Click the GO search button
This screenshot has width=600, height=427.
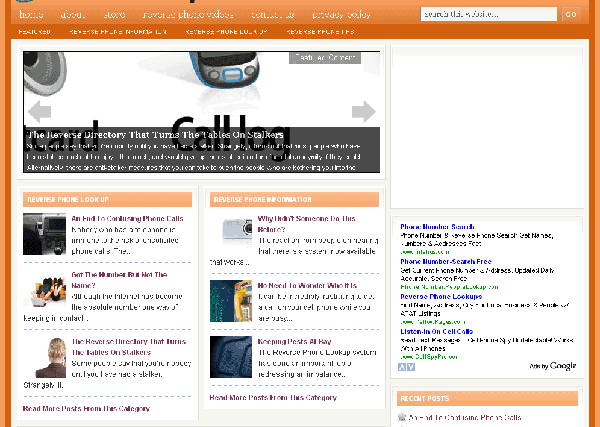click(571, 14)
